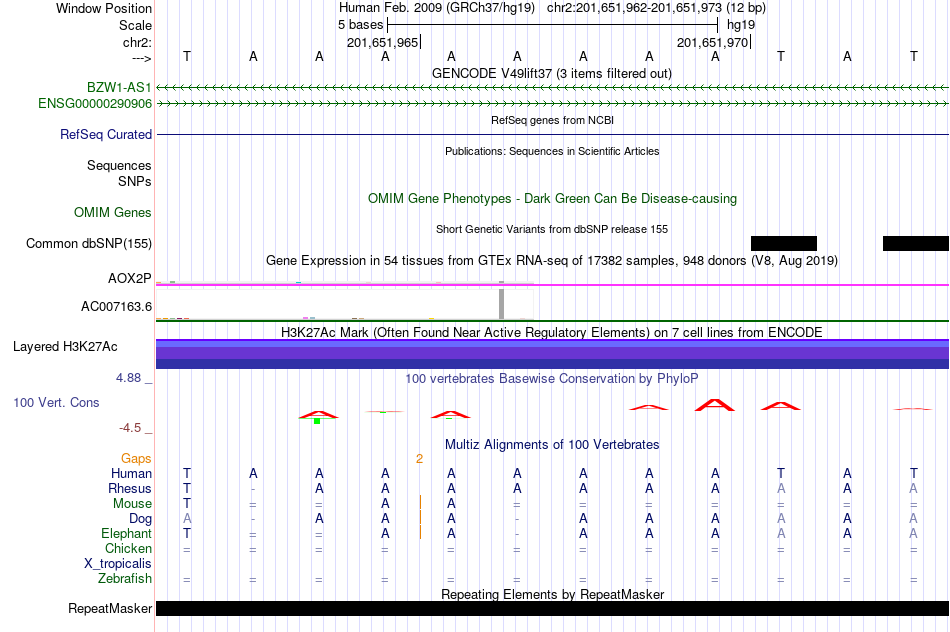This screenshot has width=950, height=632.
Task: Click the 4.88 PhyloP upper limit value
Action: coord(128,378)
